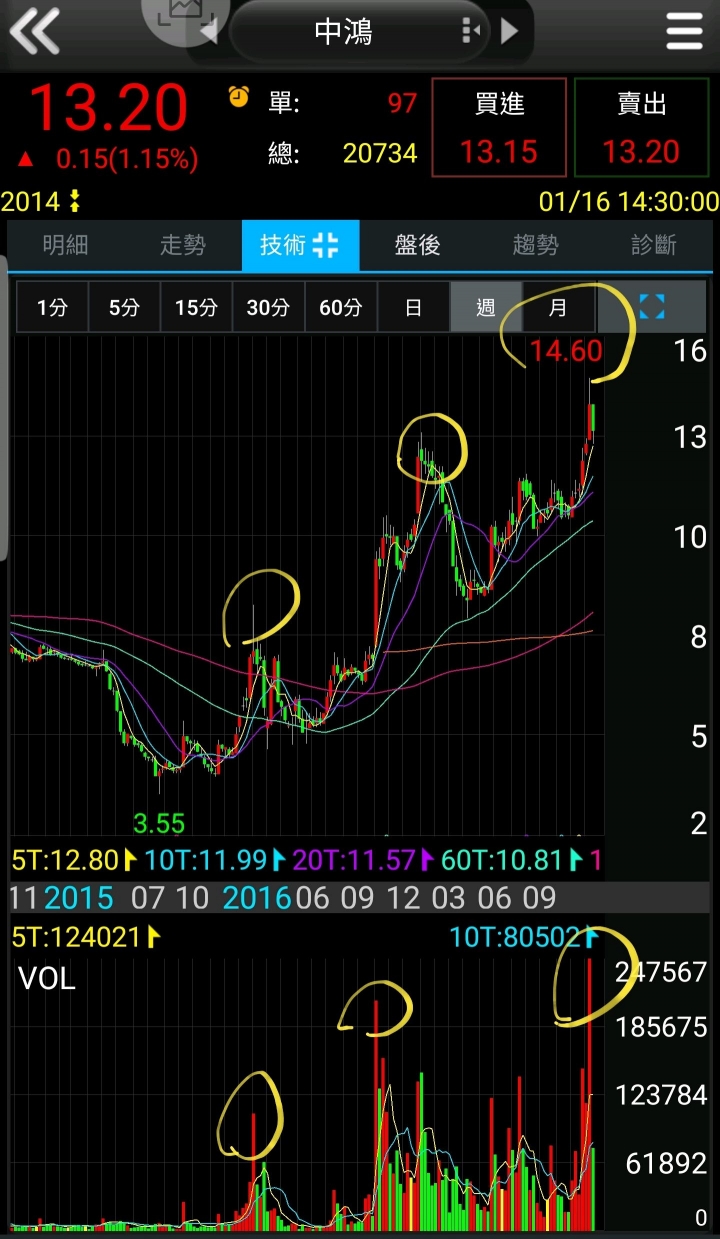Switch to the 明細 tab
Image resolution: width=720 pixels, height=1239 pixels.
tap(66, 245)
